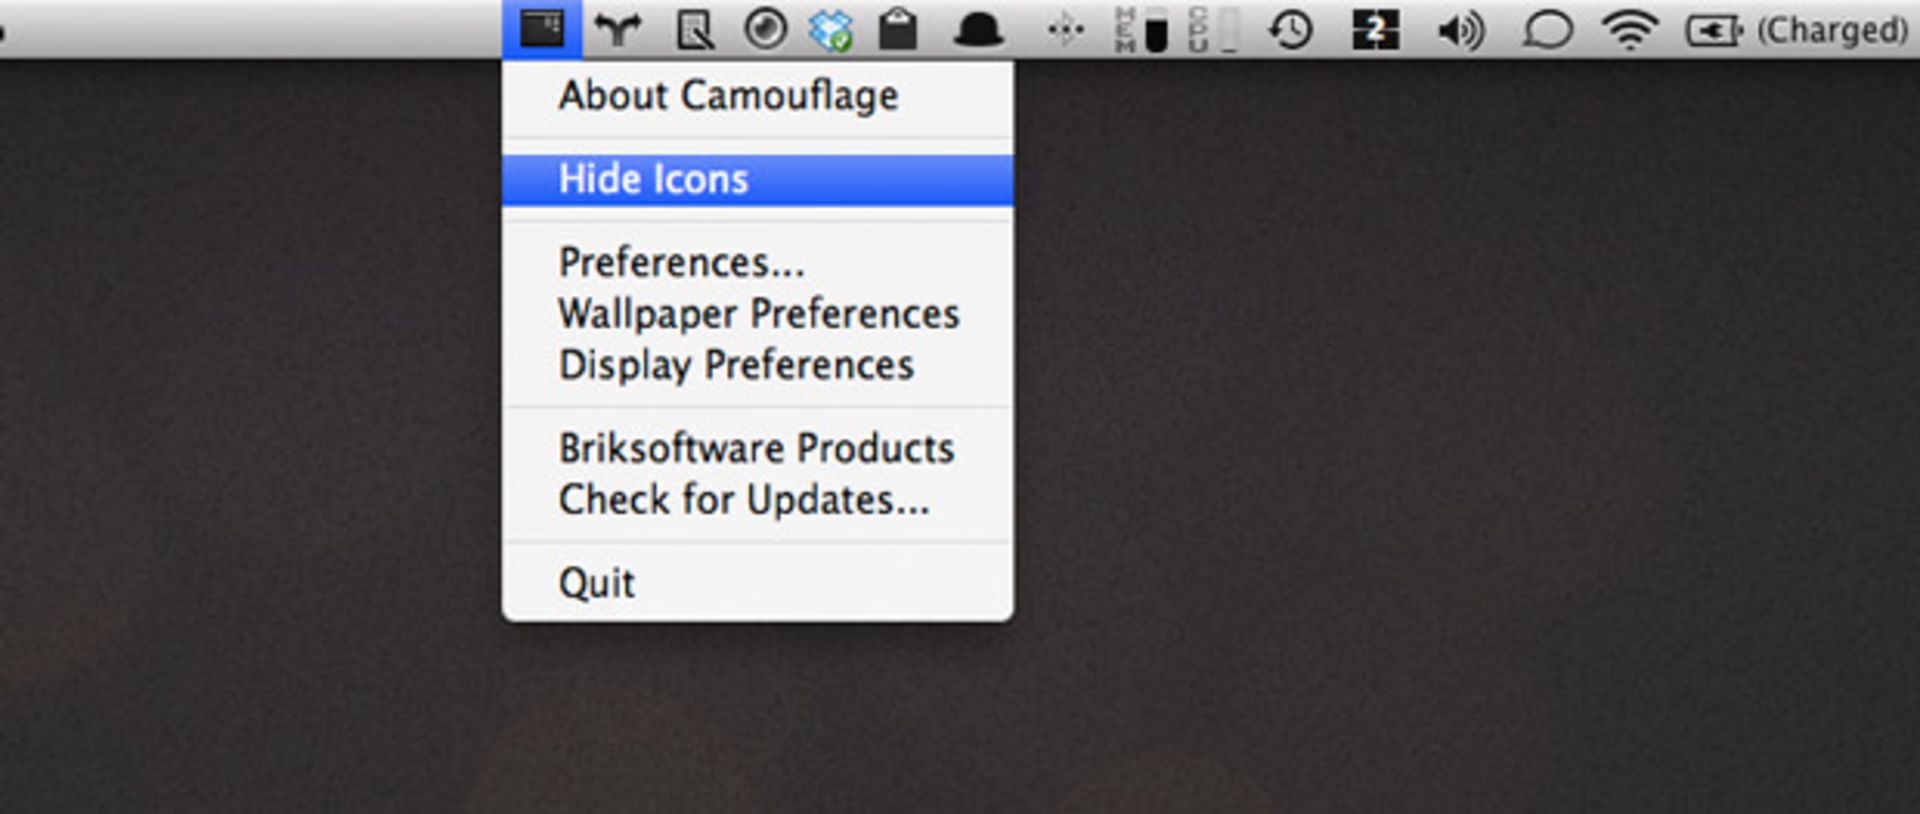
Task: Open Briksoftware Products link
Action: click(x=757, y=449)
